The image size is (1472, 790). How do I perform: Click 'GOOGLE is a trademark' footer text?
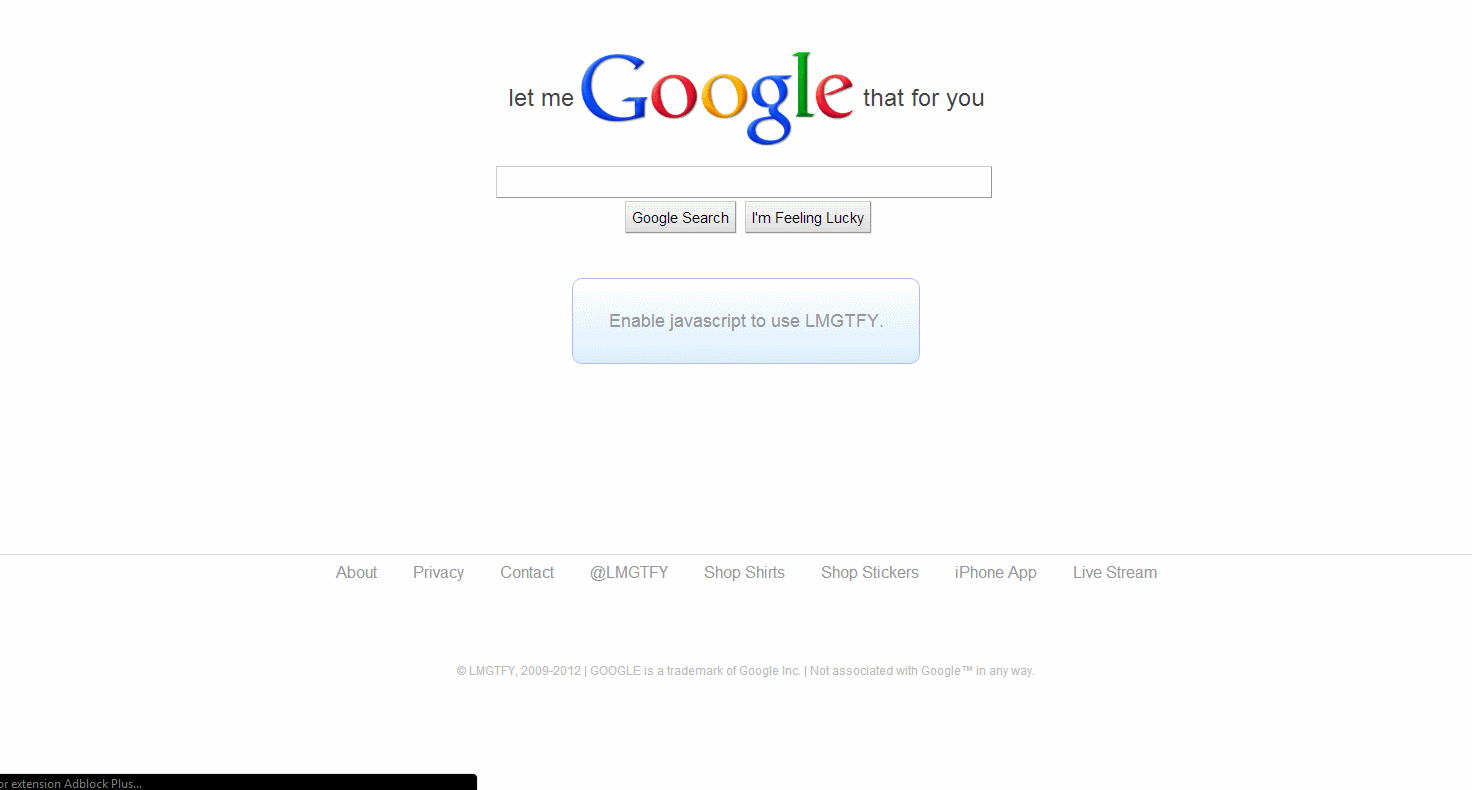(x=696, y=671)
